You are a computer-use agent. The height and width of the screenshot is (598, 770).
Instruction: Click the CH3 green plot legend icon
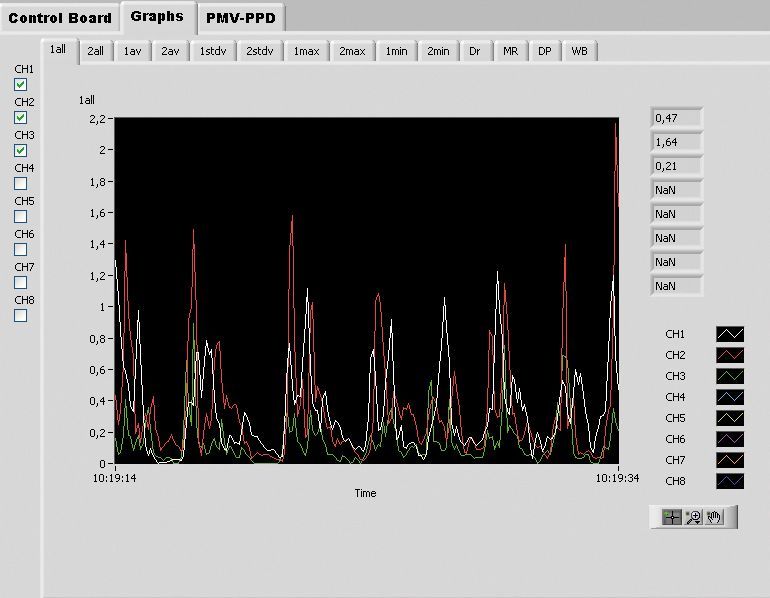click(731, 376)
